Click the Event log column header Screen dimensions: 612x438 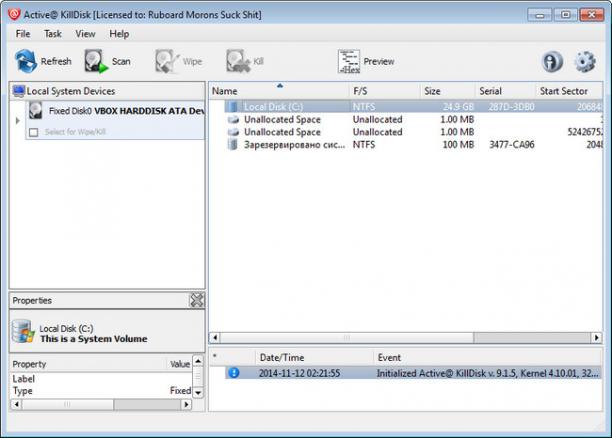pyautogui.click(x=488, y=357)
